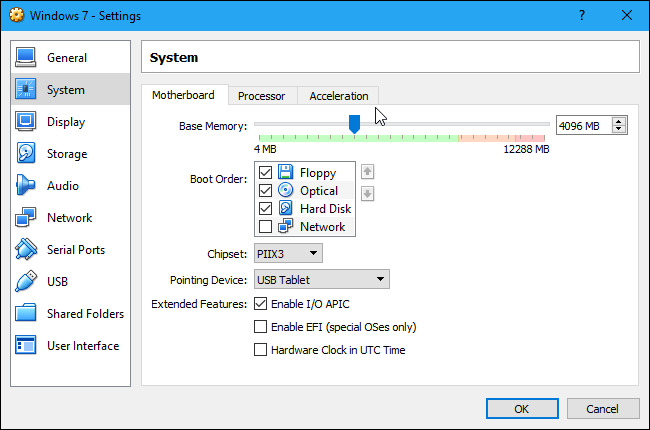Toggle Enable EFI (special OSes only)
650x430 pixels.
(x=261, y=327)
